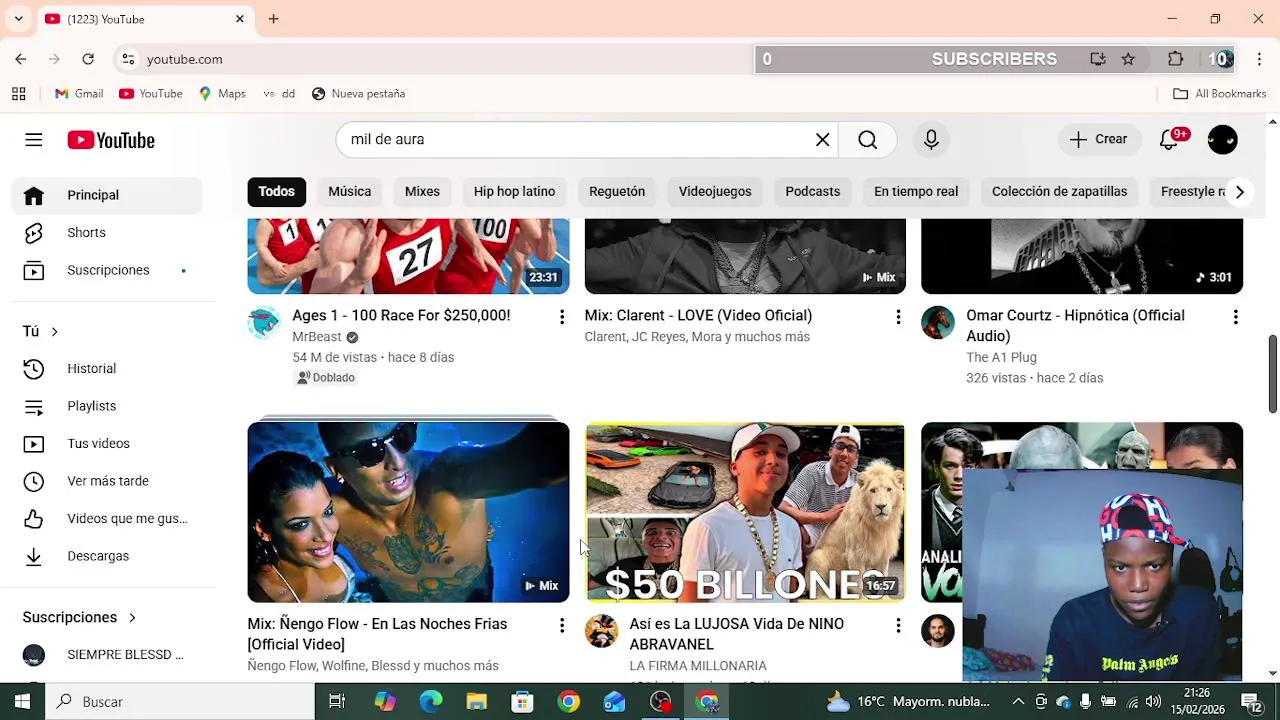Open Shorts in the sidebar

click(107, 233)
